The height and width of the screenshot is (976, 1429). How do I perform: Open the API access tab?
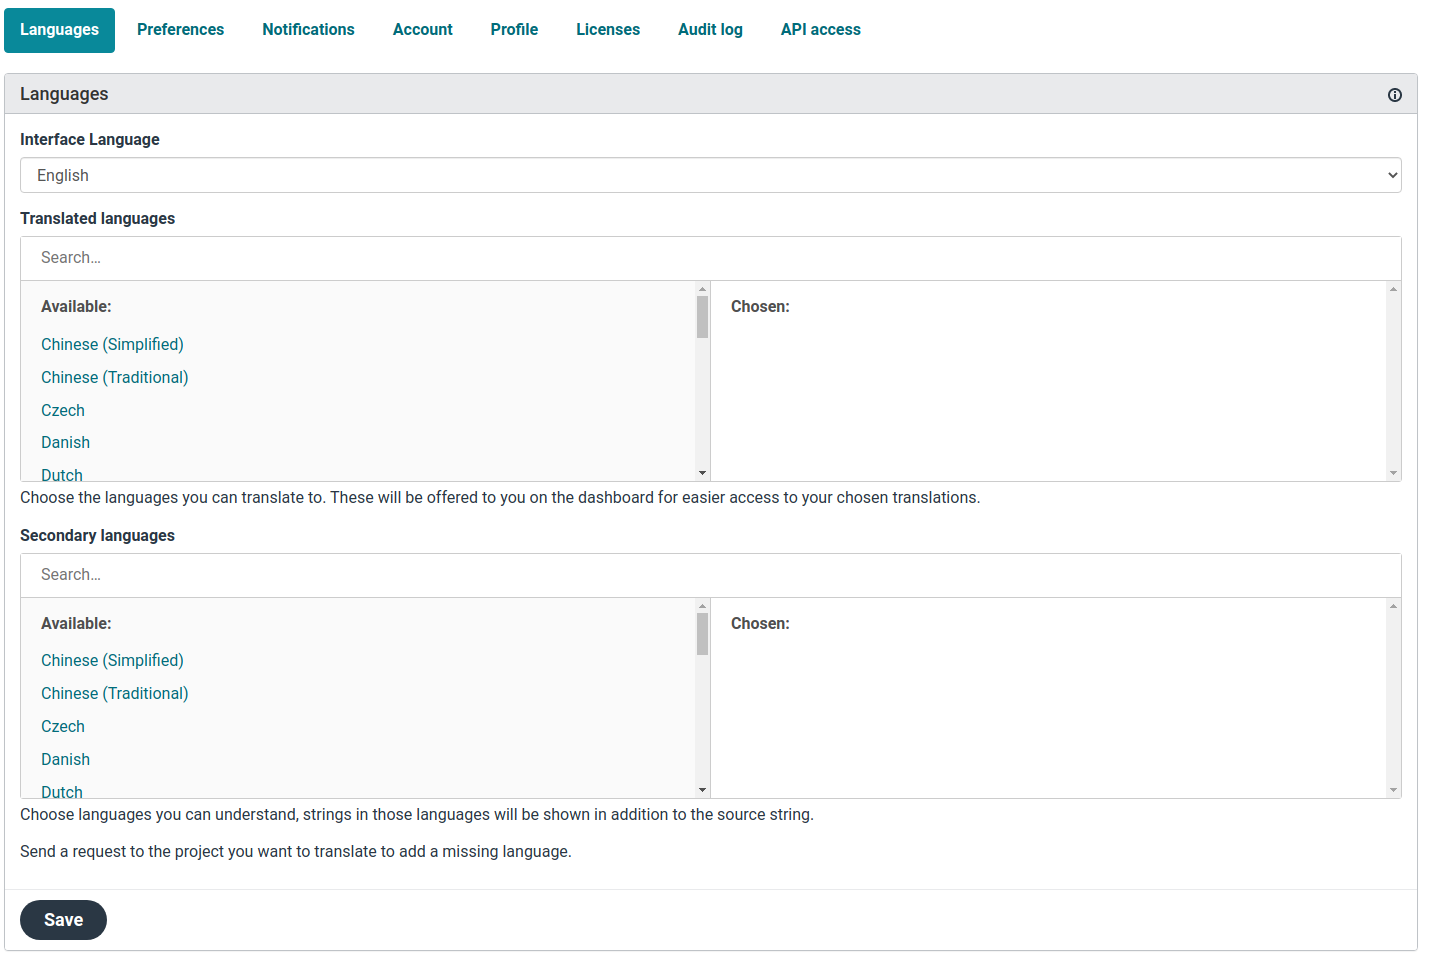(820, 29)
